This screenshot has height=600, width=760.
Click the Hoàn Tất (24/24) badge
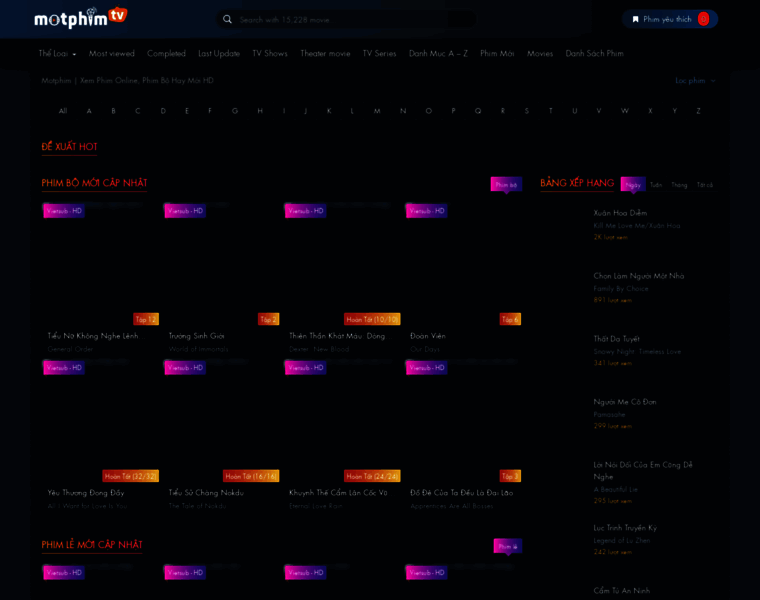372,476
